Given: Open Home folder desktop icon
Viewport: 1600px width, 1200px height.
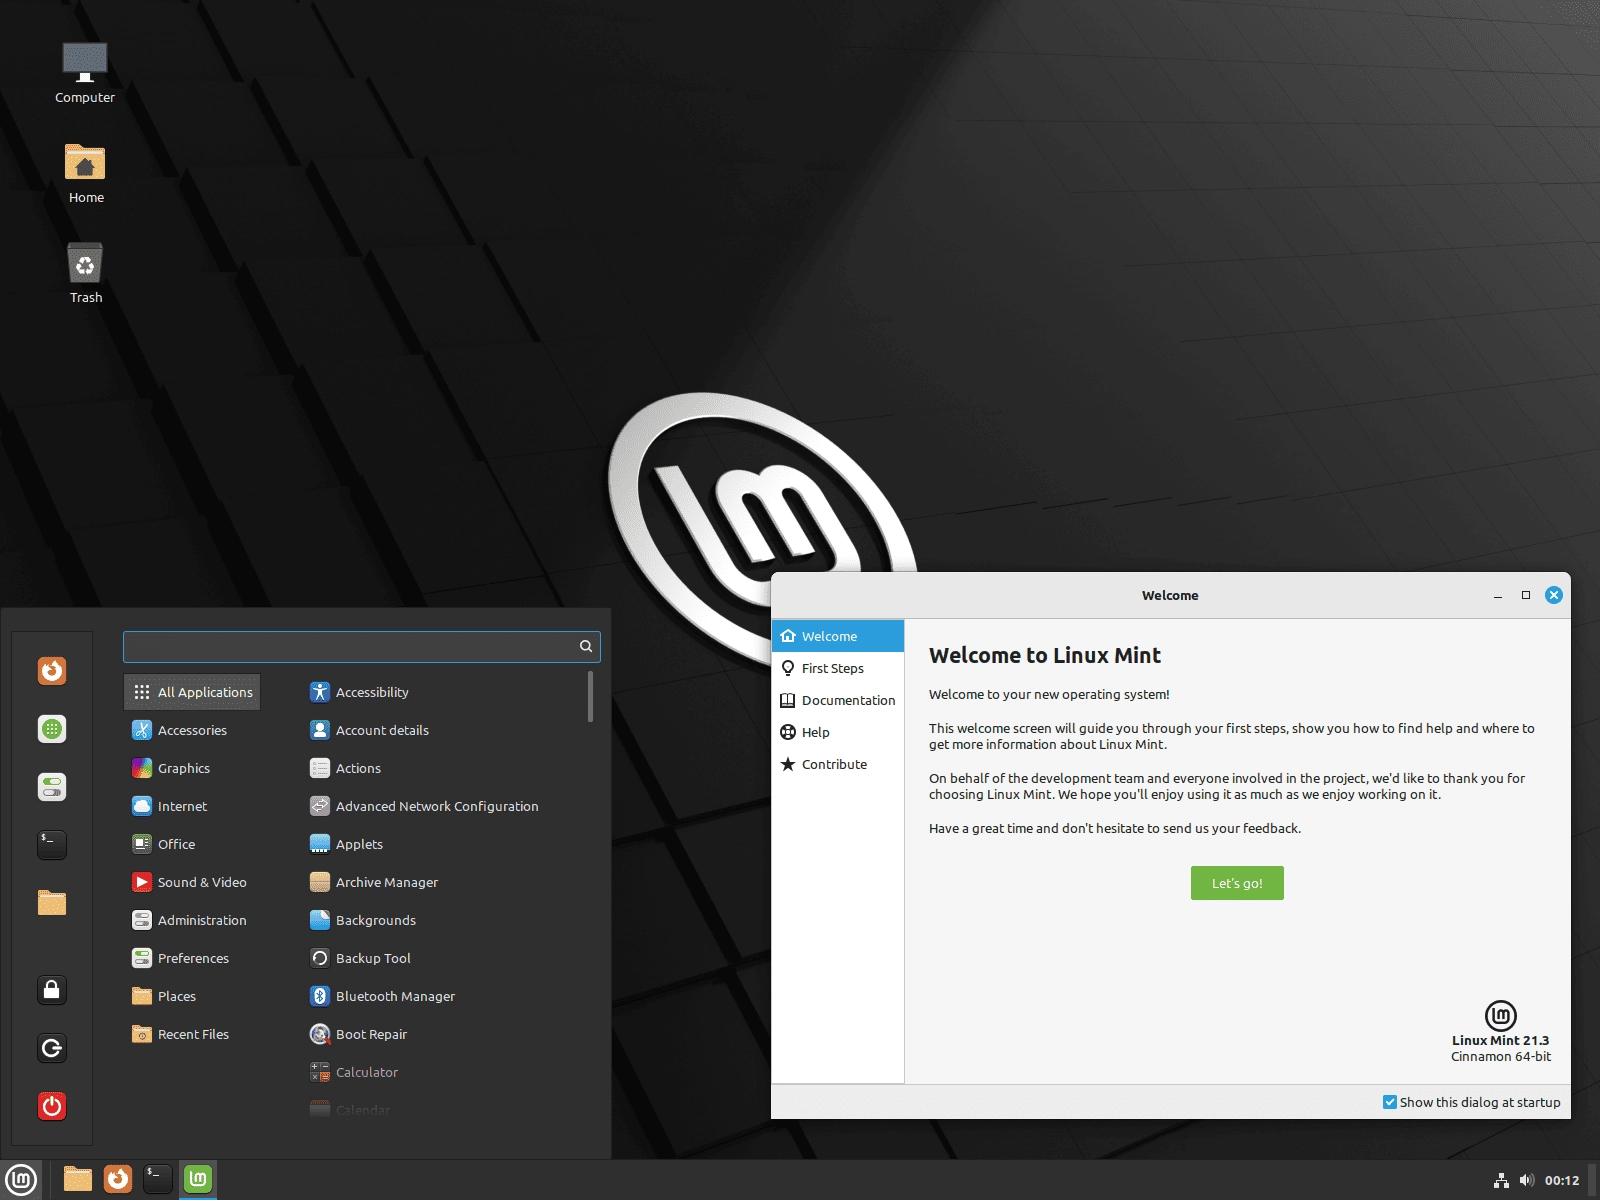Looking at the screenshot, I should 85,173.
